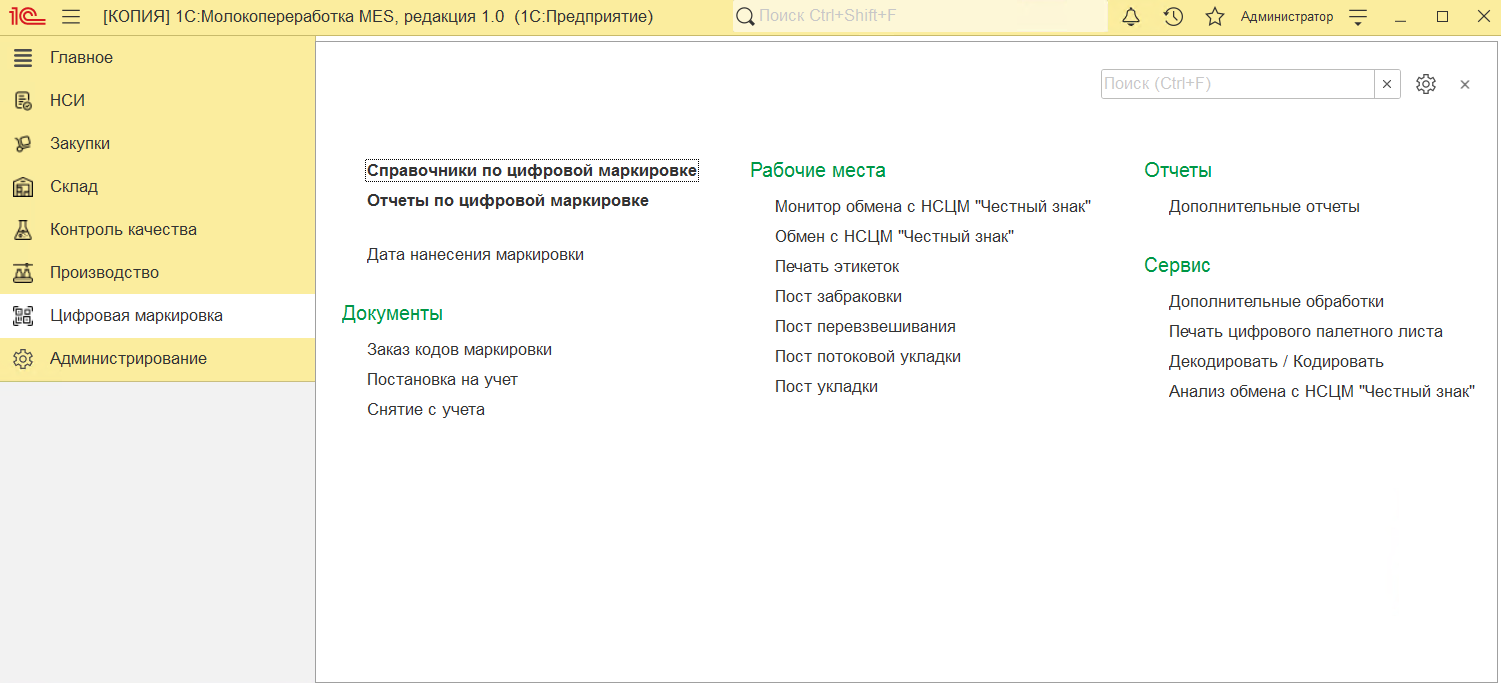Open the history clock icon
Image resolution: width=1501 pixels, height=683 pixels.
point(1173,17)
